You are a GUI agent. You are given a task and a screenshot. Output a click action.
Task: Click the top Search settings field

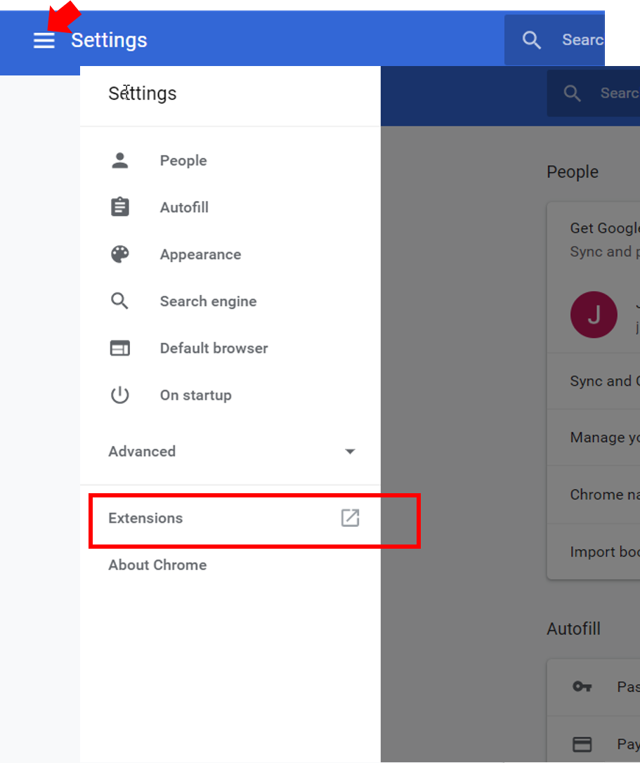[581, 40]
